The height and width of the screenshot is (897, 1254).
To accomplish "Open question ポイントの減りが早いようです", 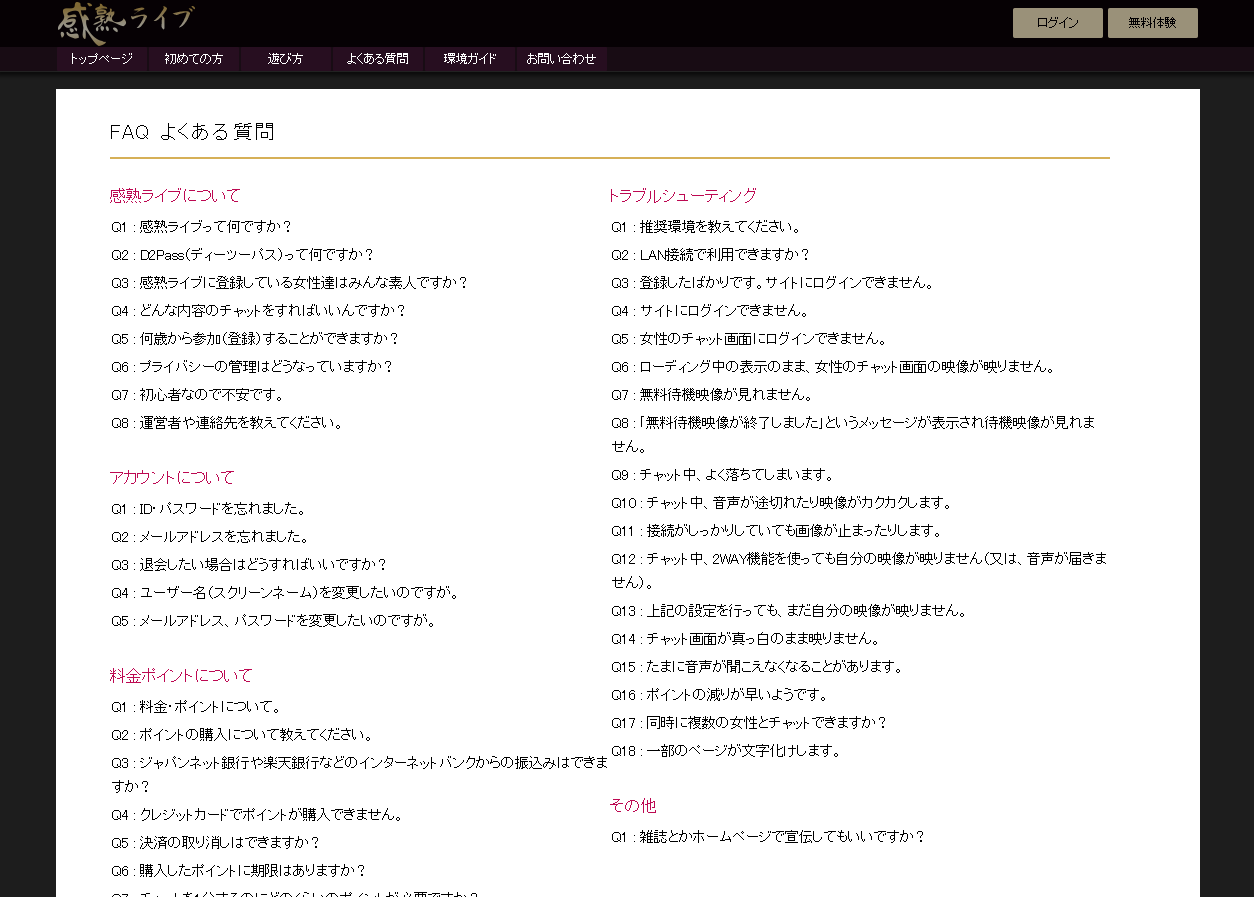I will pyautogui.click(x=720, y=695).
